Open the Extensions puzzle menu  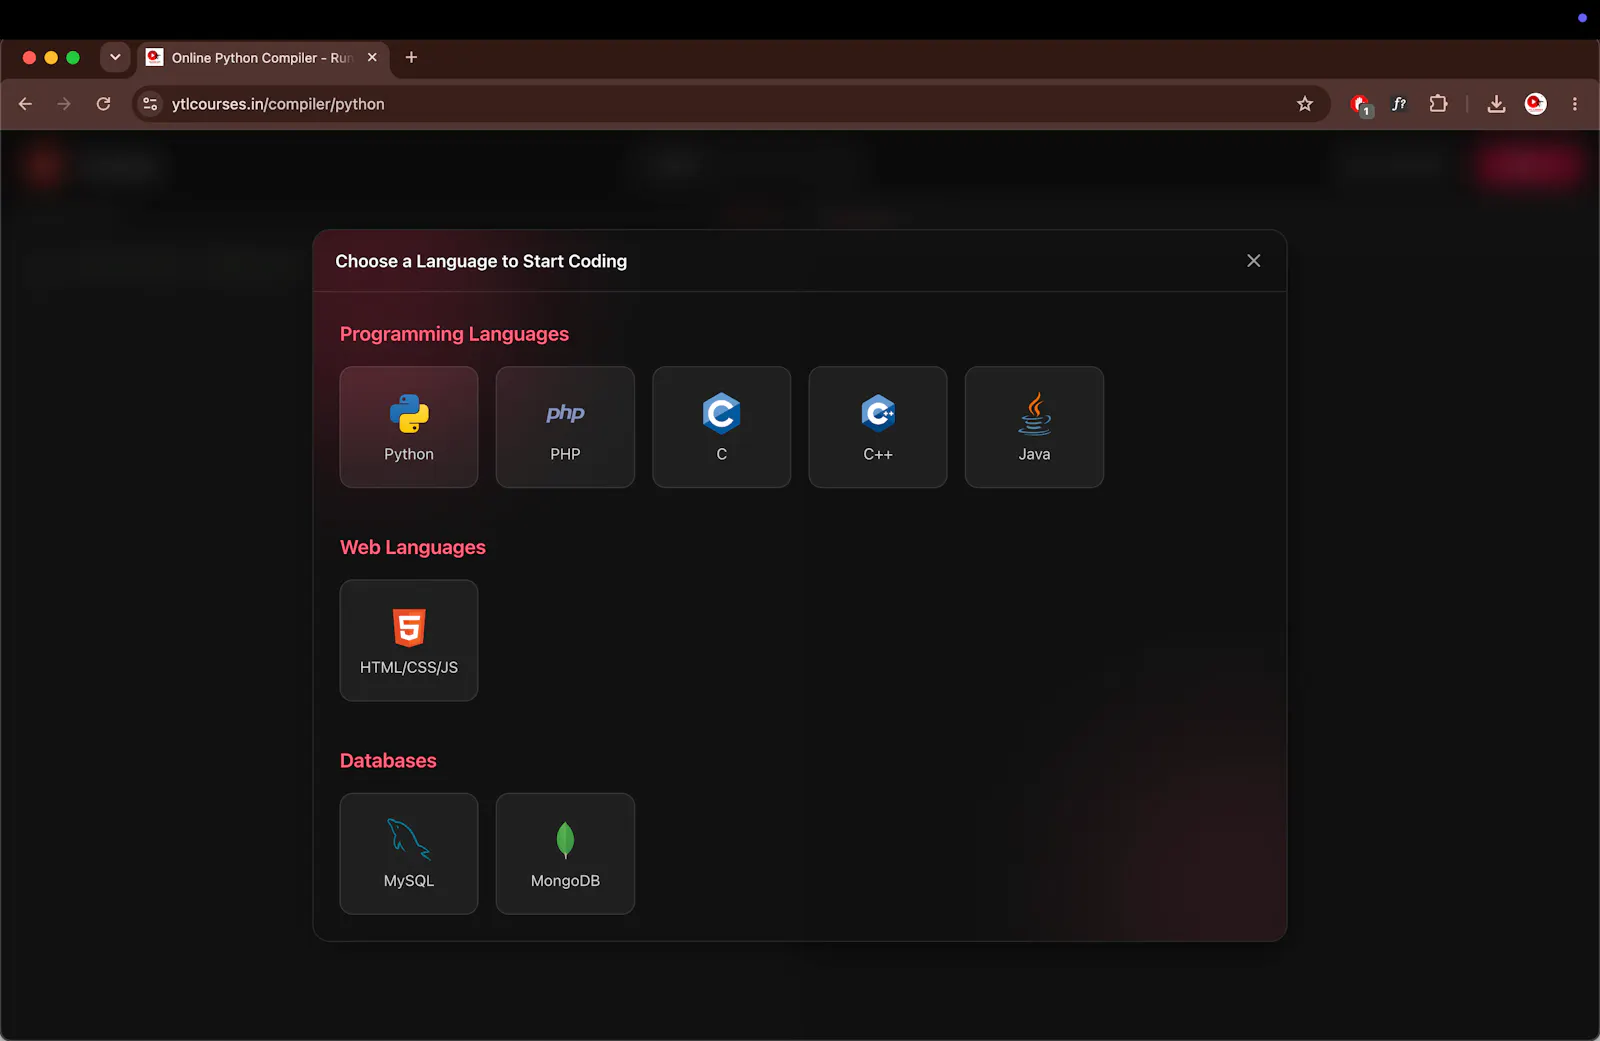coord(1438,104)
